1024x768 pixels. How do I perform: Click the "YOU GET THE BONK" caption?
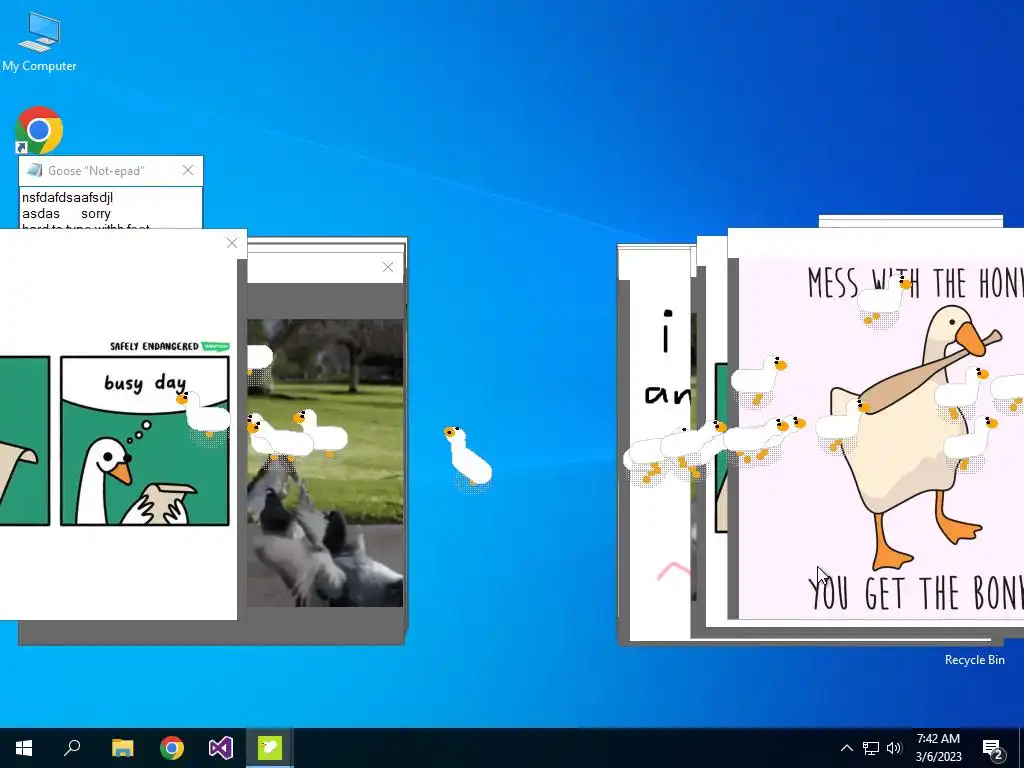(916, 593)
